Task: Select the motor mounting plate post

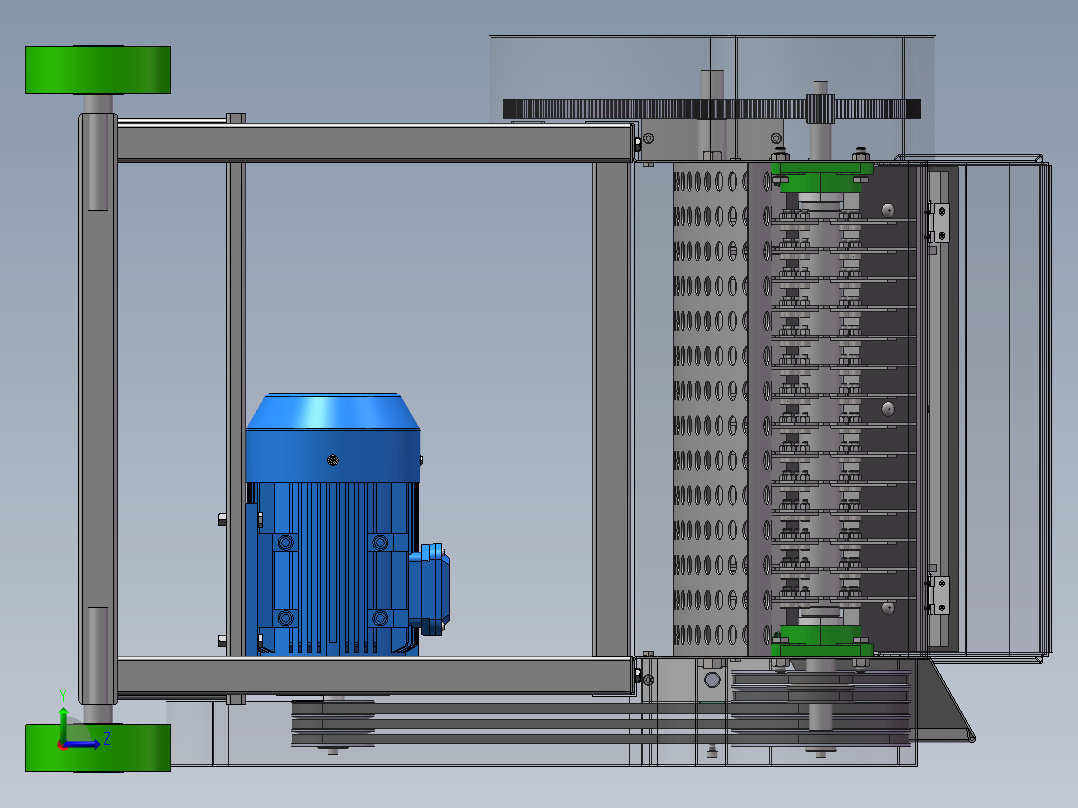Action: click(x=236, y=409)
